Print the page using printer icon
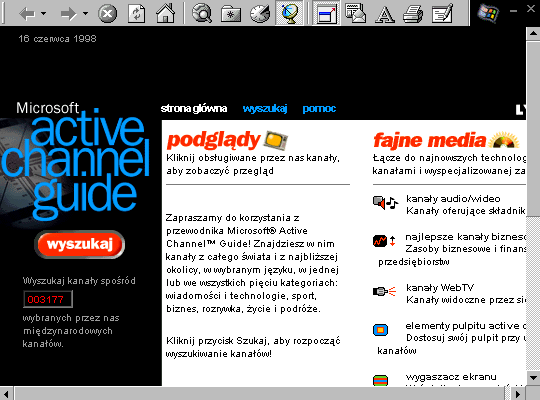This screenshot has width=540, height=400. (413, 14)
